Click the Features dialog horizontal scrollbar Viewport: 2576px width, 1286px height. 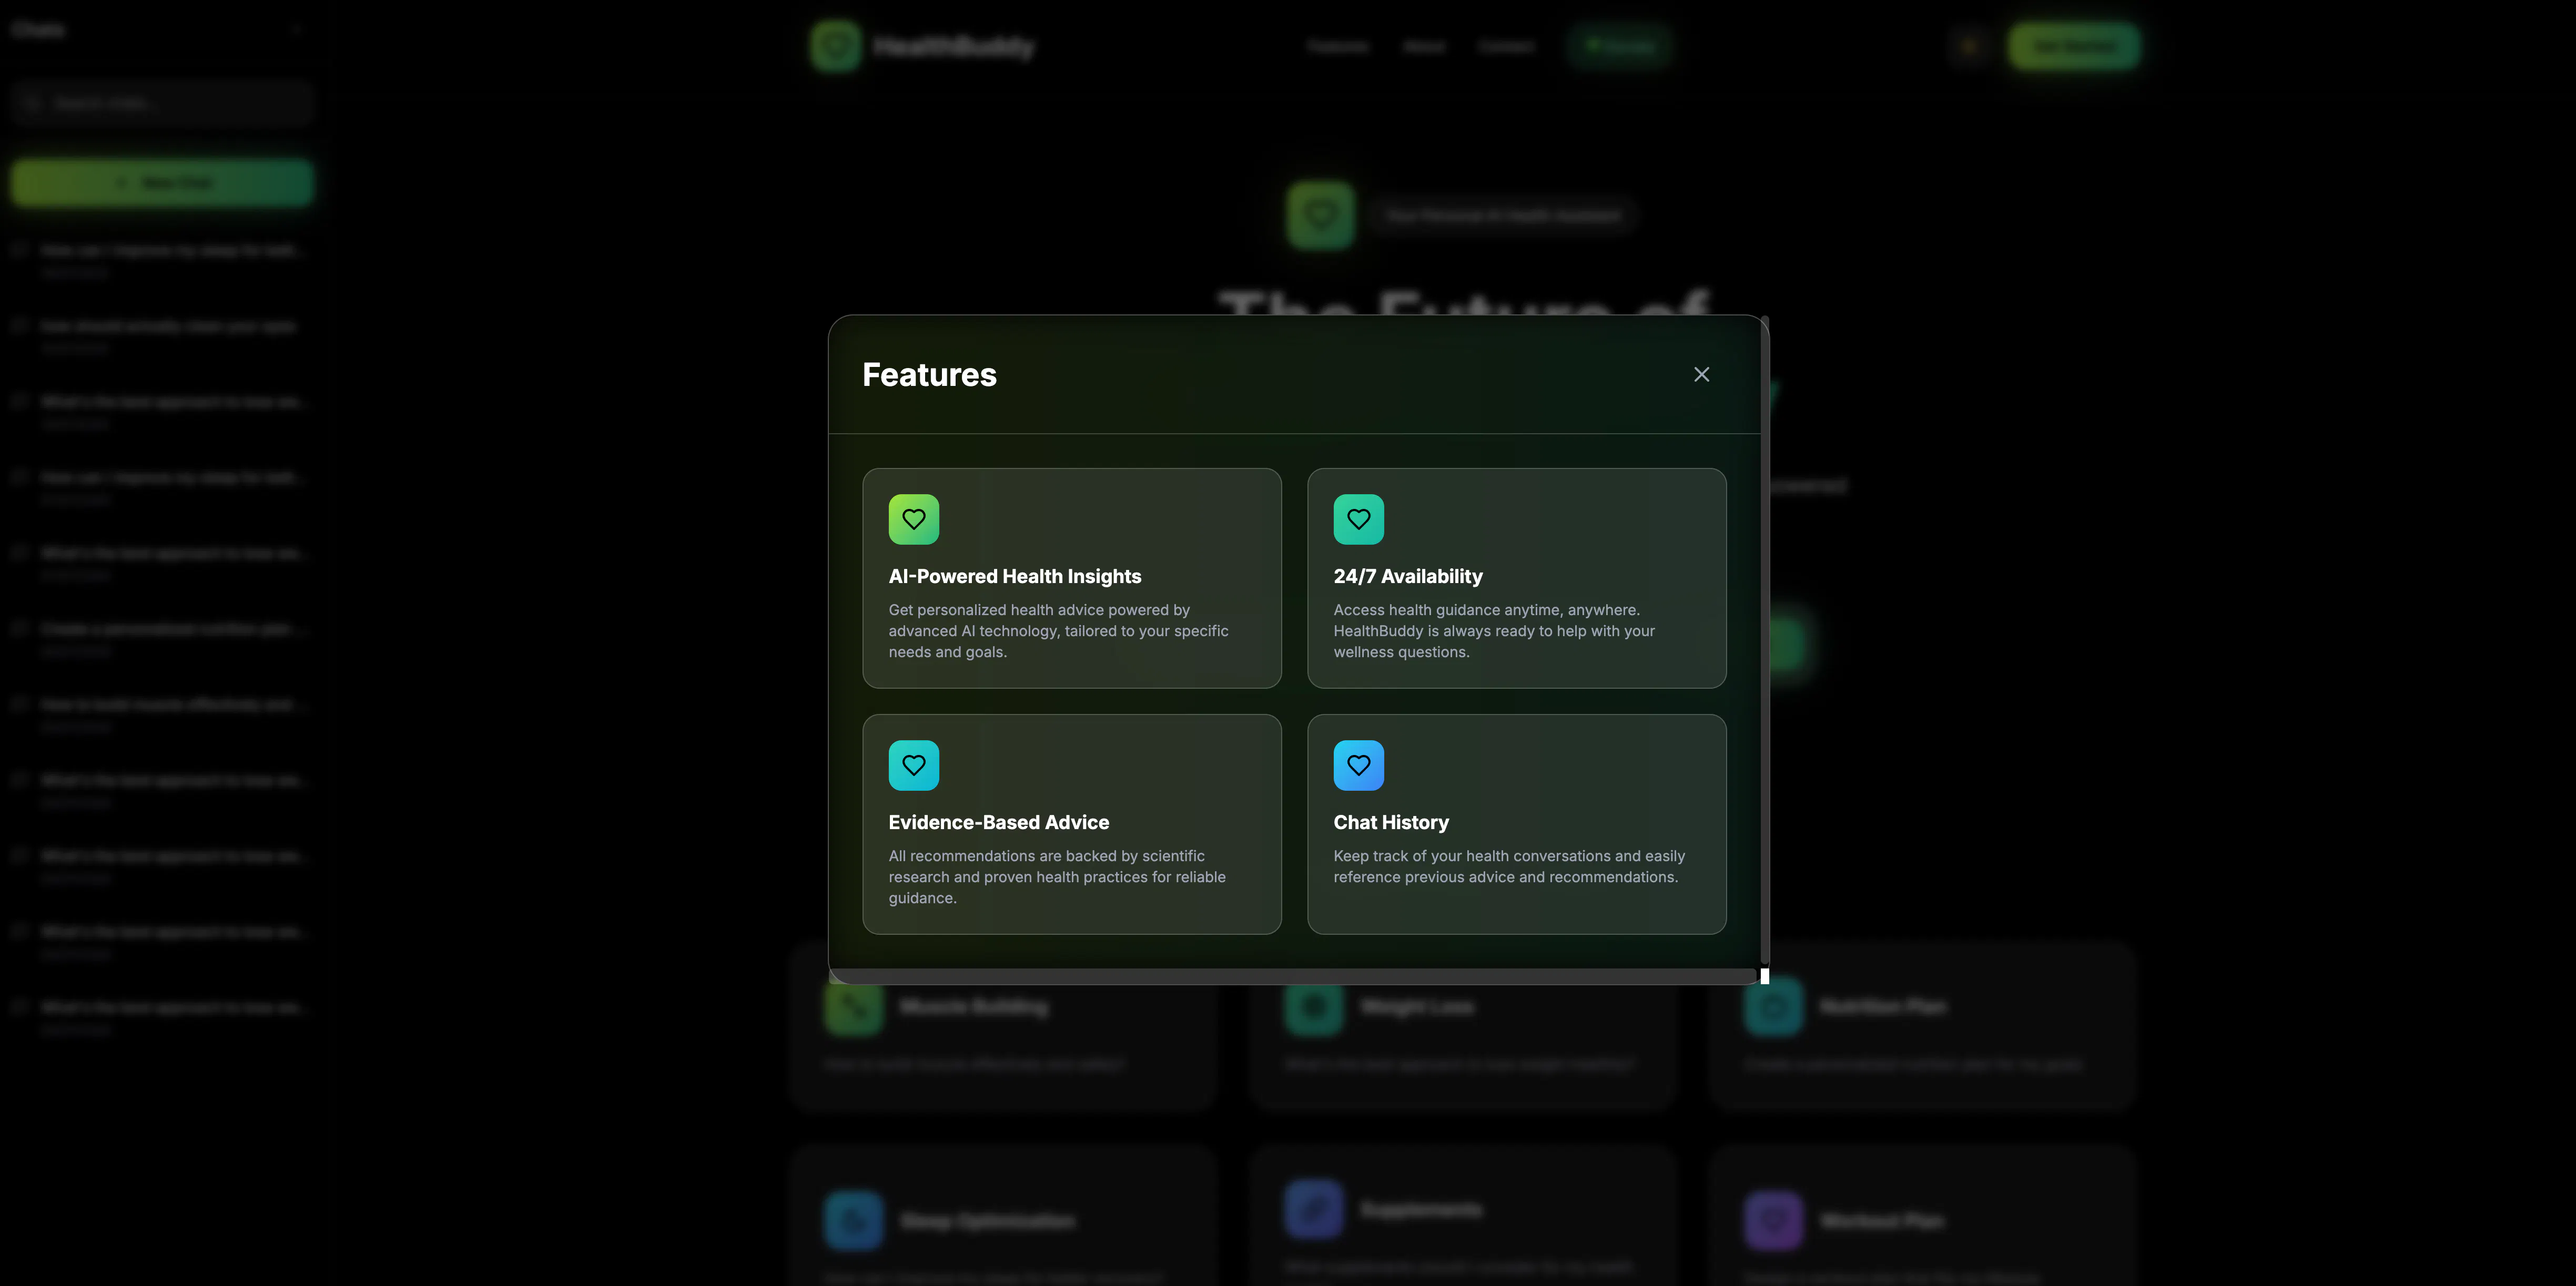1293,975
